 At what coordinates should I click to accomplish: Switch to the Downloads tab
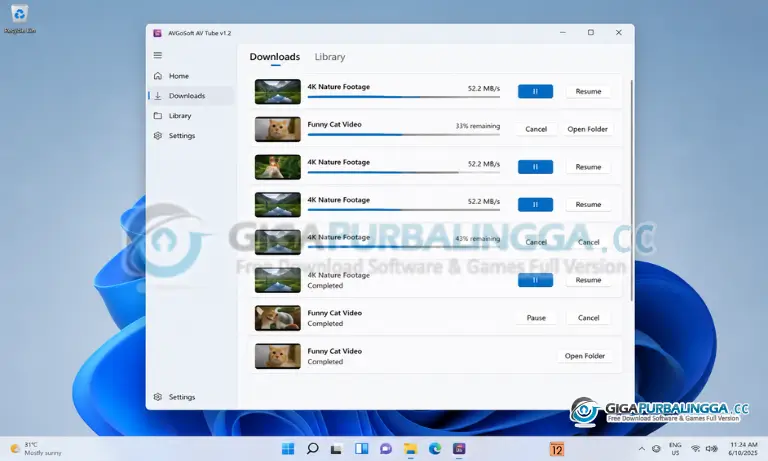(x=275, y=57)
